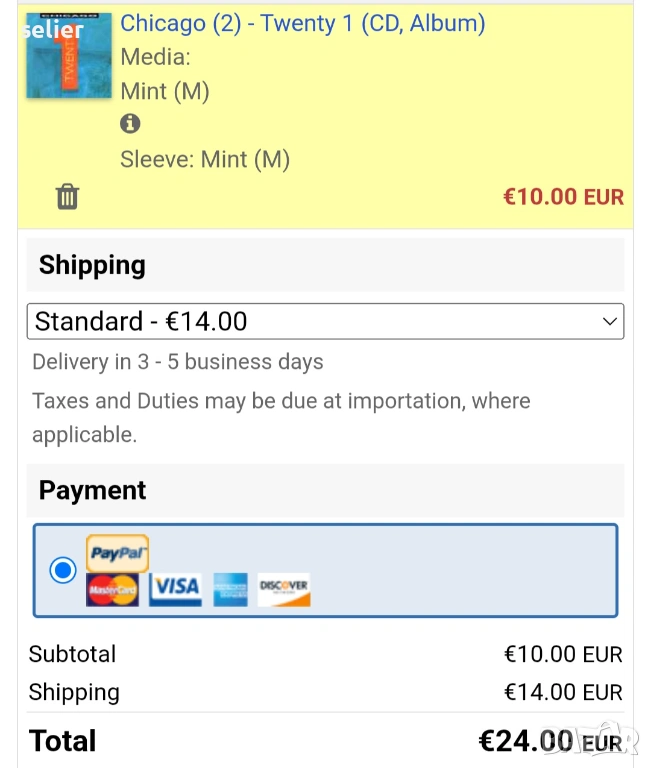This screenshot has width=651, height=768.
Task: Click the media condition info icon
Action: [130, 124]
